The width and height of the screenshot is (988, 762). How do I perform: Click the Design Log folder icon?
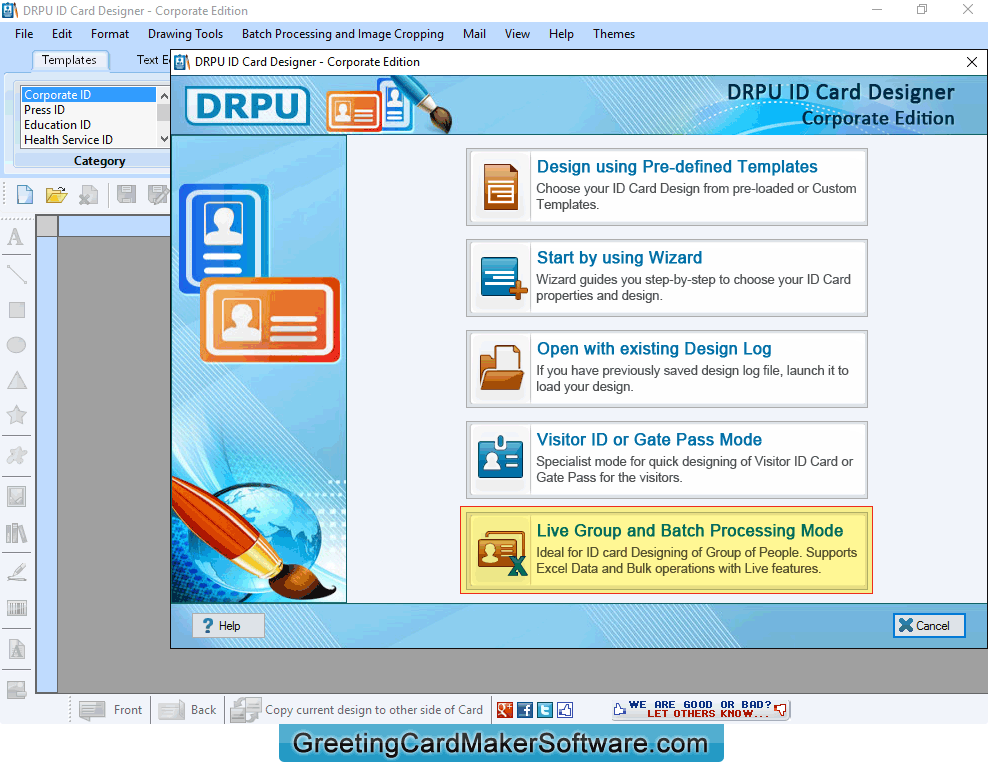[x=501, y=367]
